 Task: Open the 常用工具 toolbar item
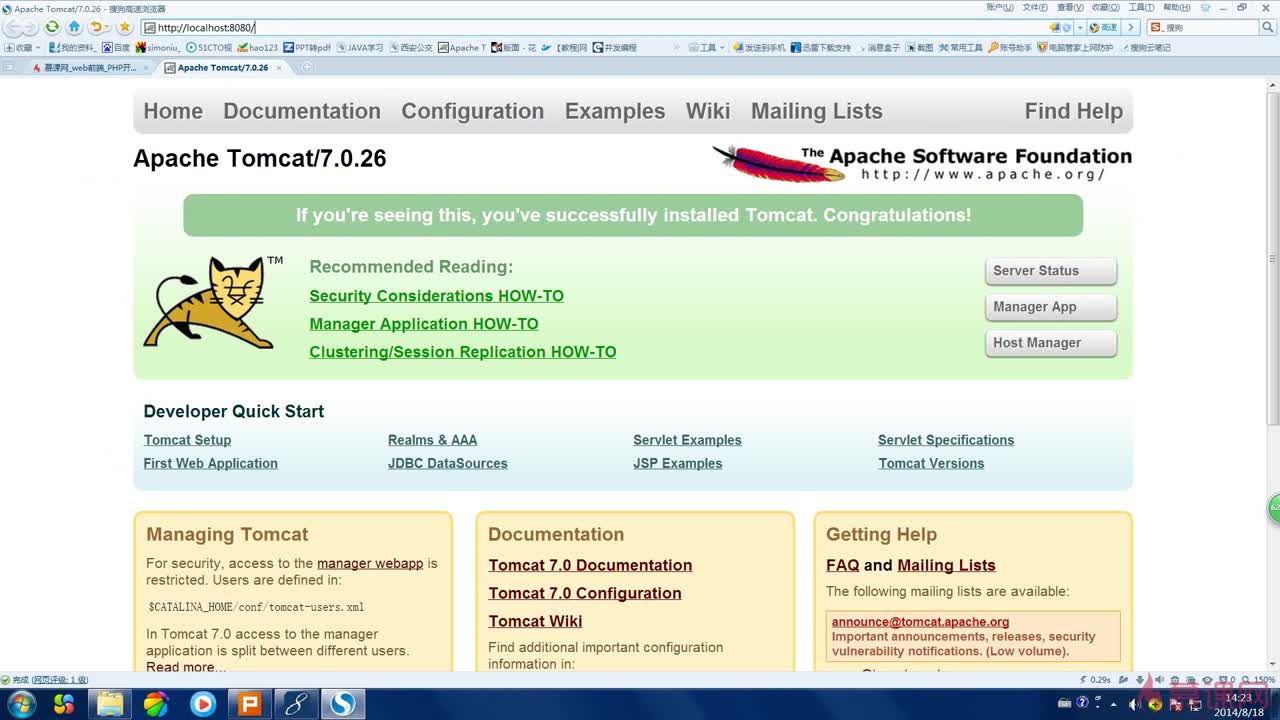pos(960,47)
